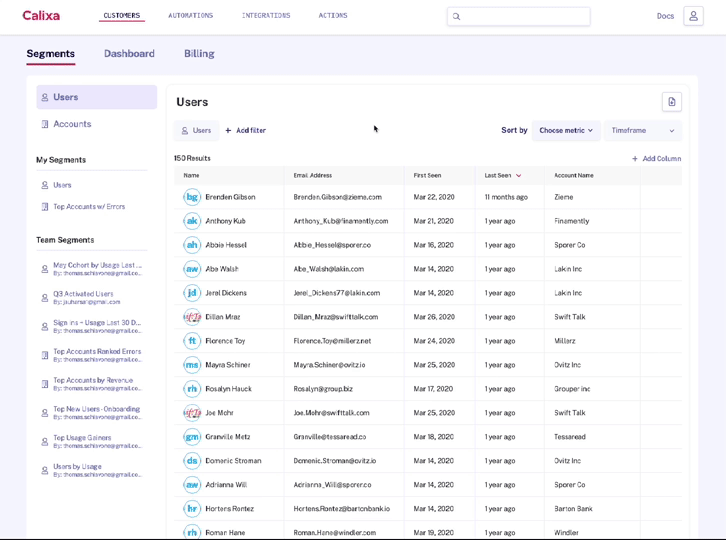726x540 pixels.
Task: Open the Q3 Activated Users segment
Action: pyautogui.click(x=86, y=298)
